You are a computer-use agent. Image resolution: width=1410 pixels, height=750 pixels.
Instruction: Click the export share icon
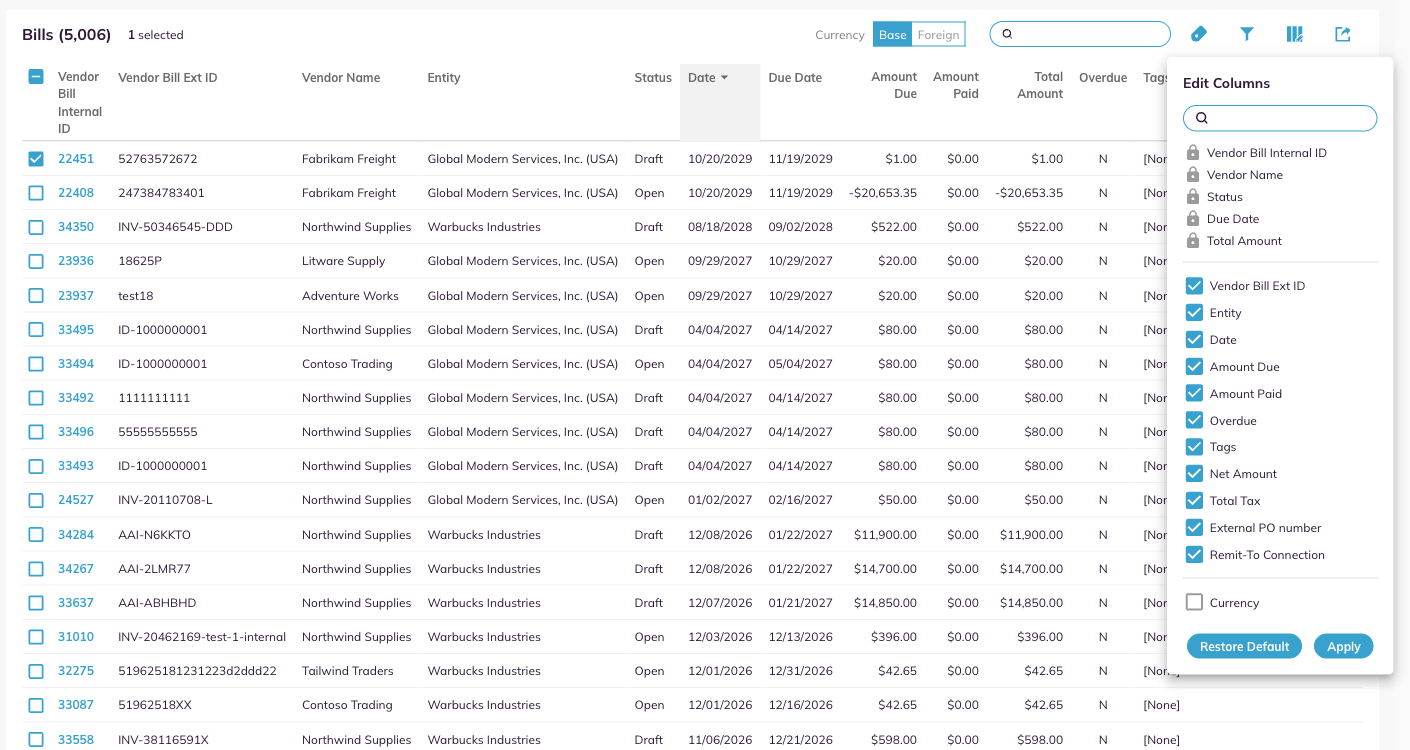tap(1343, 34)
